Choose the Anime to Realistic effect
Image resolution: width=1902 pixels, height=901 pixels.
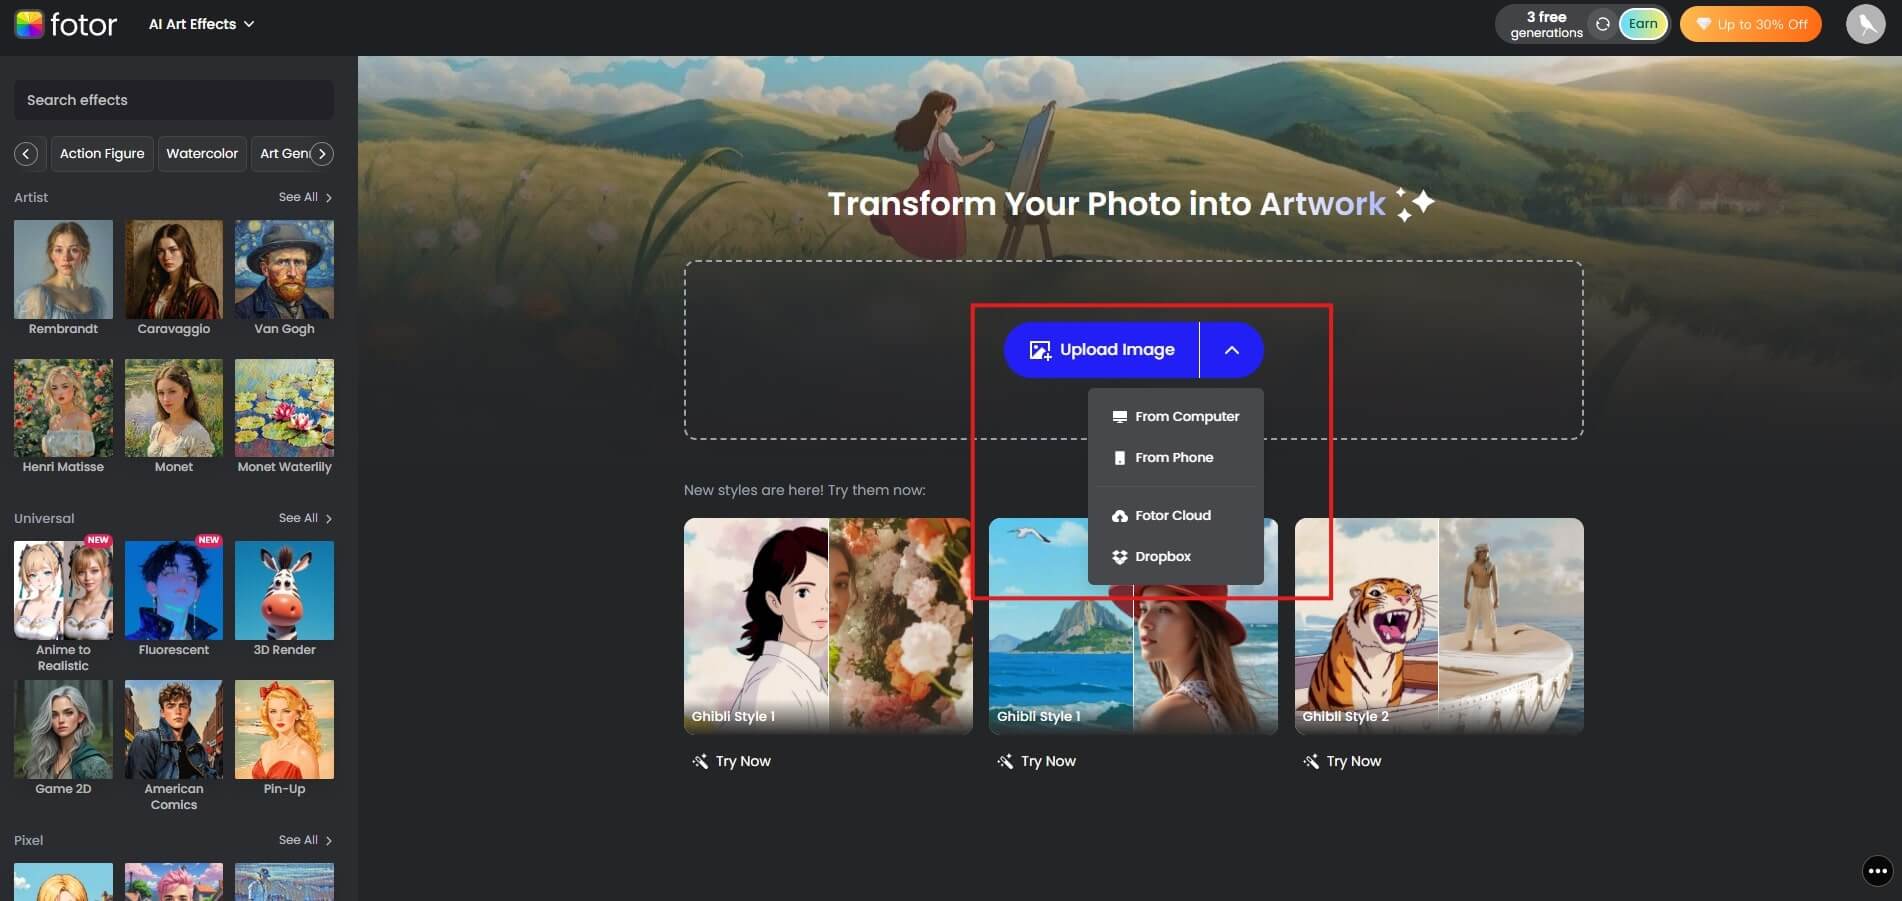[x=63, y=590]
